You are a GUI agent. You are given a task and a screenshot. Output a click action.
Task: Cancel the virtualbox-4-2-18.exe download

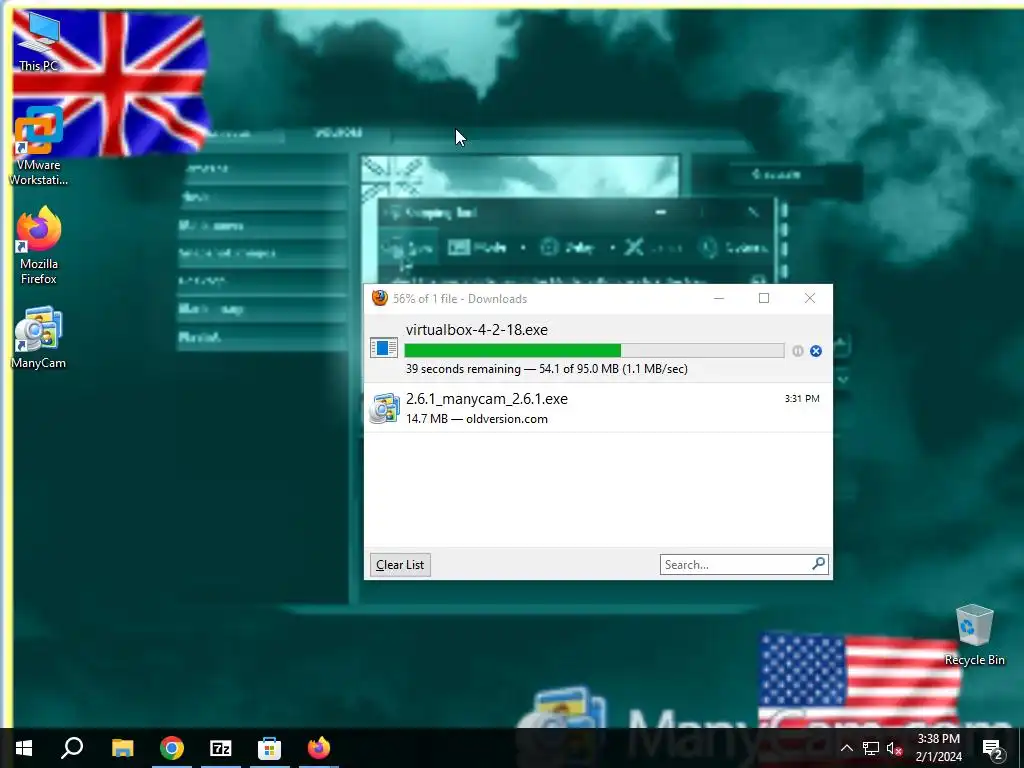tap(816, 351)
